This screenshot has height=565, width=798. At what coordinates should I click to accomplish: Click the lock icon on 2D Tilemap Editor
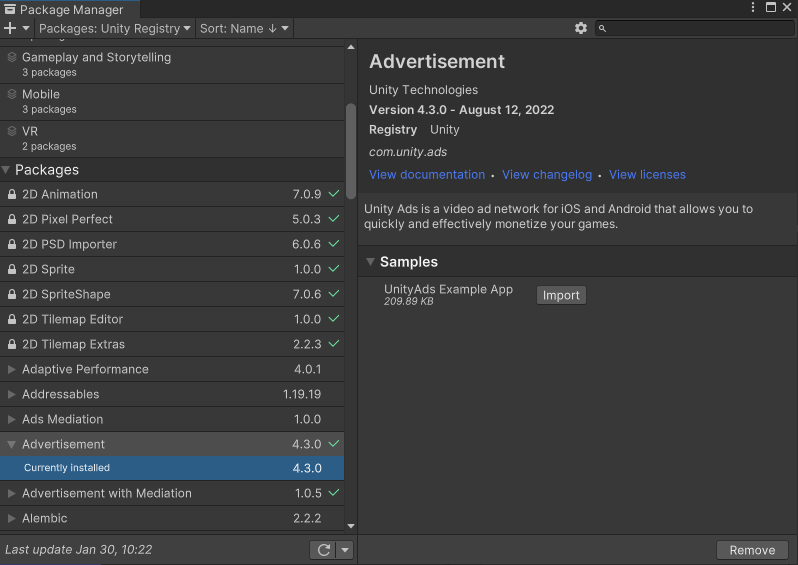click(x=12, y=319)
